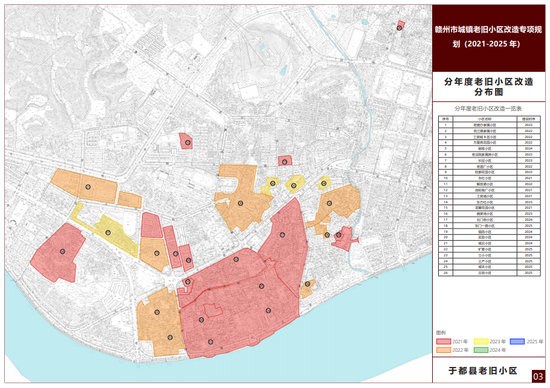The height and width of the screenshot is (388, 550).
Task: Click the orange 2022年 legend swatch
Action: [x=443, y=350]
